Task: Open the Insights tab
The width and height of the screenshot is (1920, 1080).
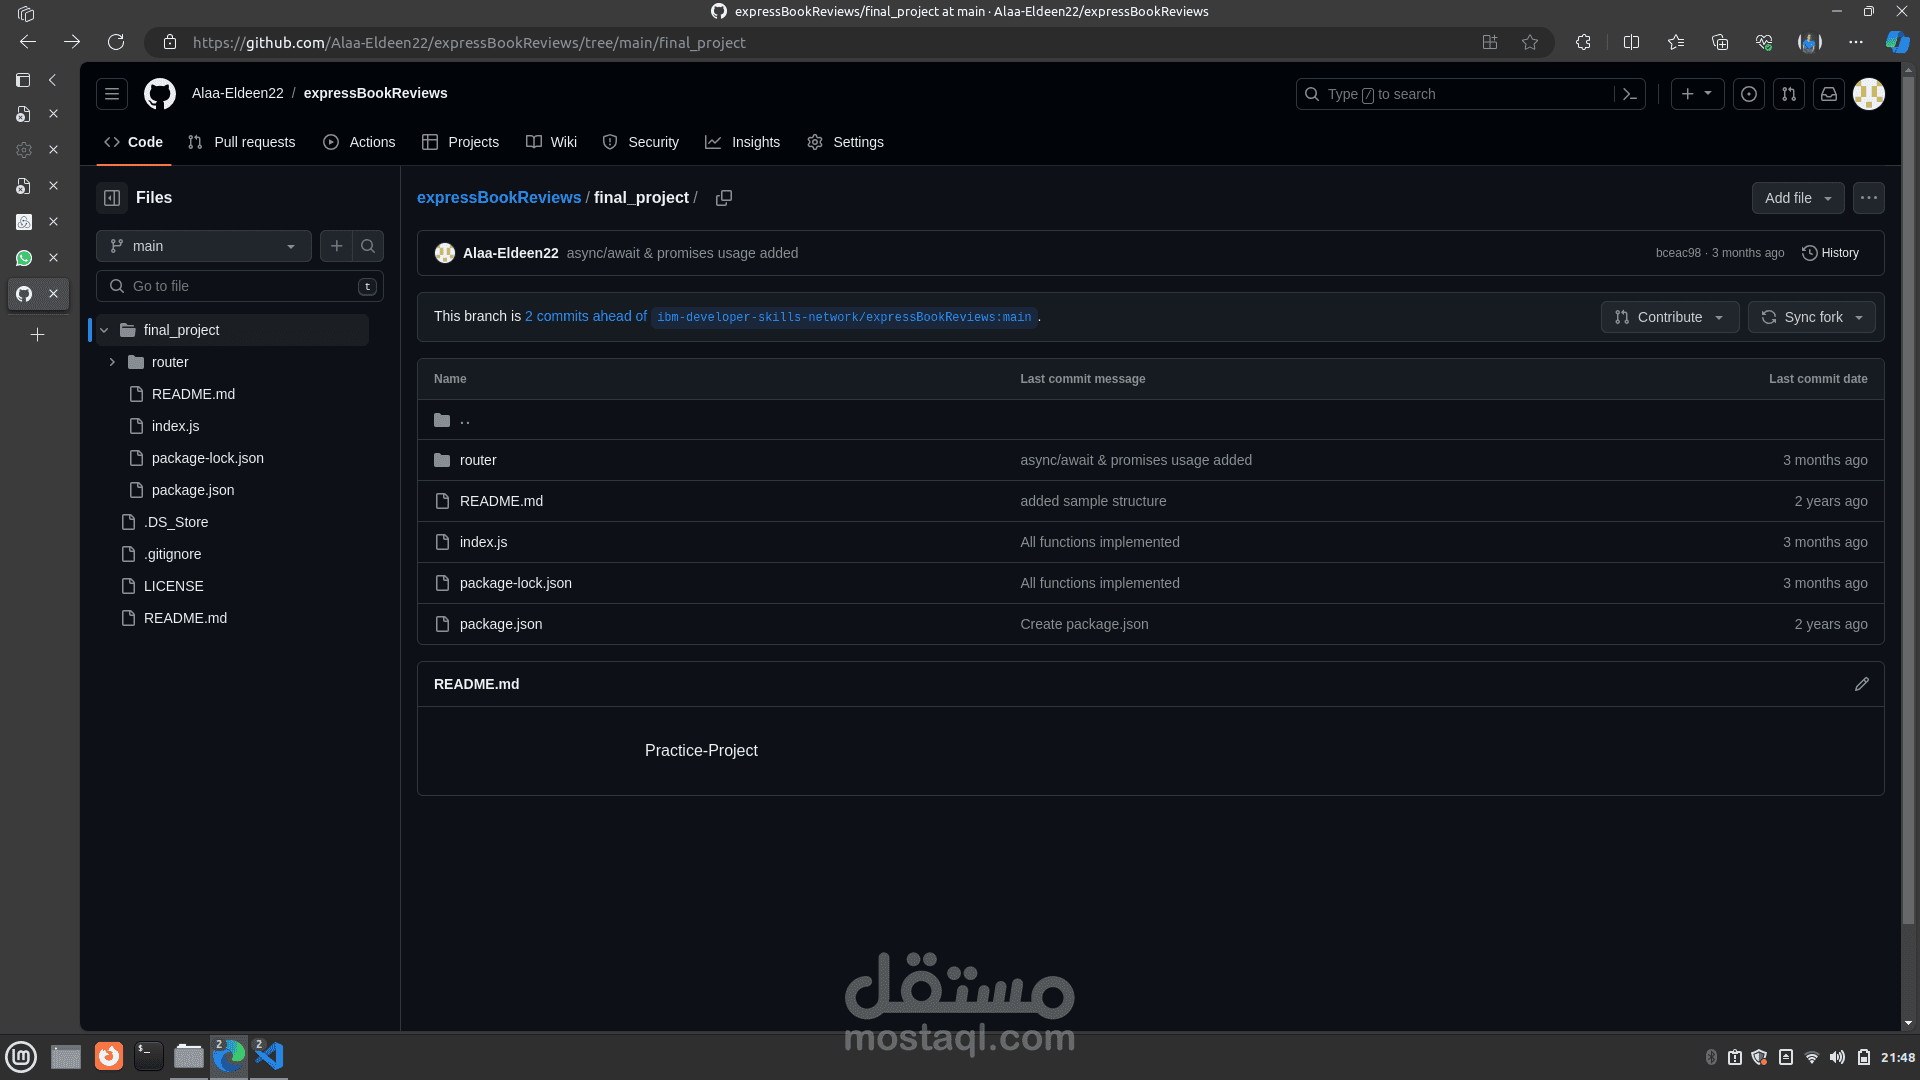Action: (x=743, y=142)
